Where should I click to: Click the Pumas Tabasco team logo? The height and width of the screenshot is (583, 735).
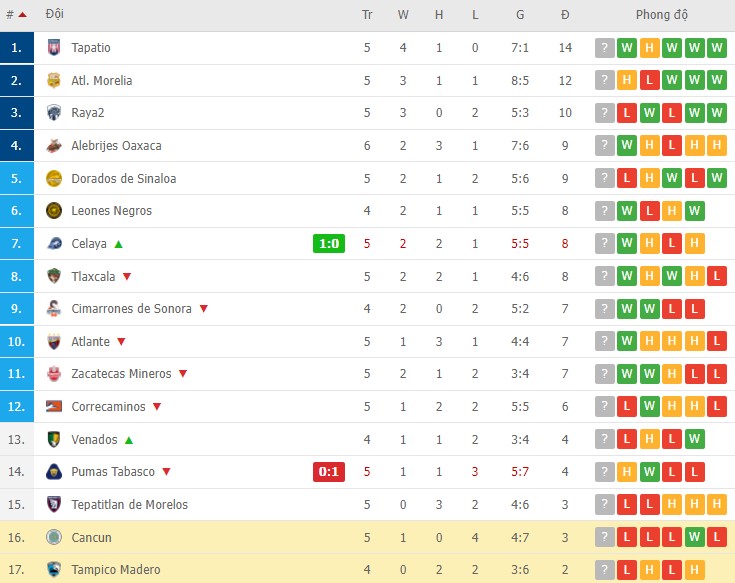click(54, 472)
